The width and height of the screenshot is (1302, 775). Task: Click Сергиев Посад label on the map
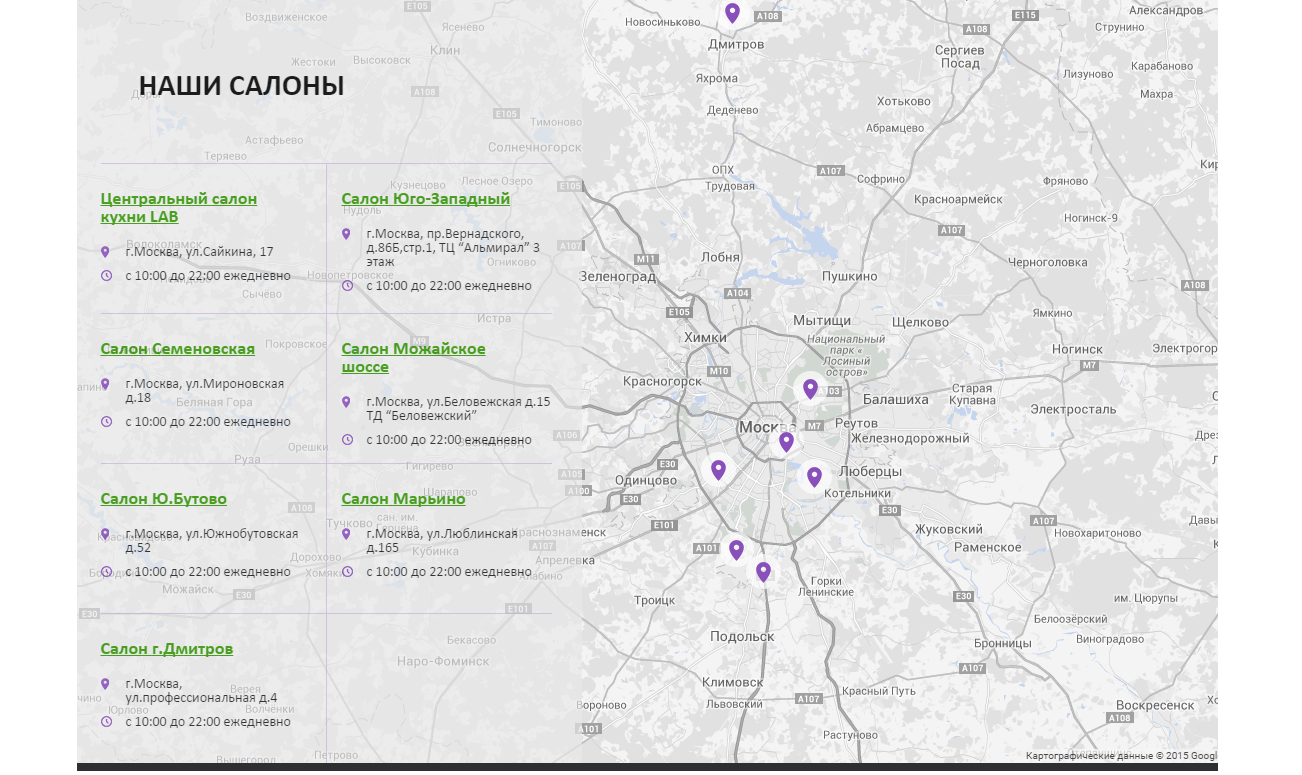tap(960, 56)
